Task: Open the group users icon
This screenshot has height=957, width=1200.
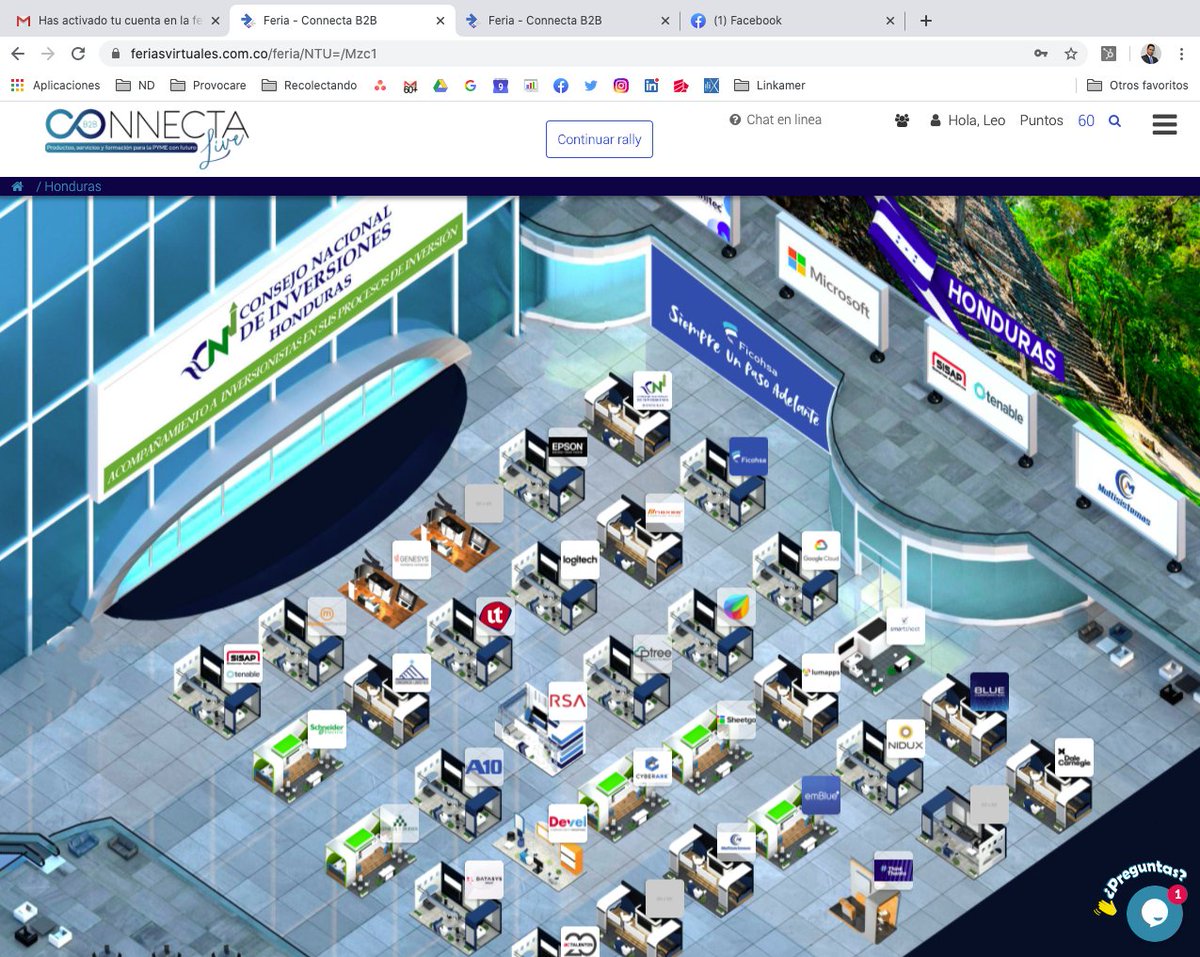Action: point(902,120)
